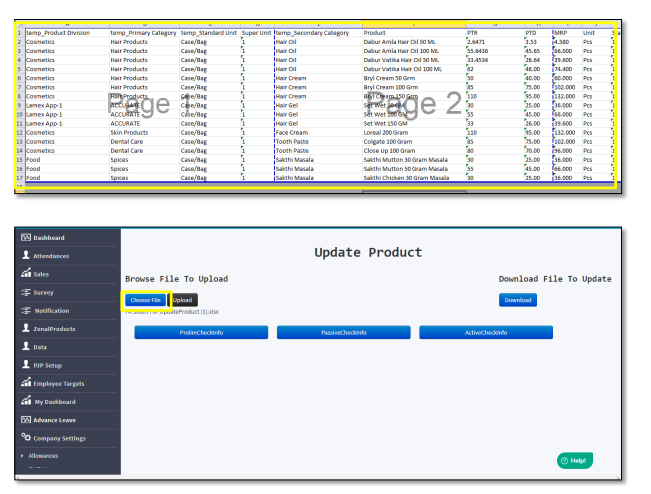Image resolution: width=651 pixels, height=494 pixels.
Task: Click the Choose File button
Action: click(145, 300)
